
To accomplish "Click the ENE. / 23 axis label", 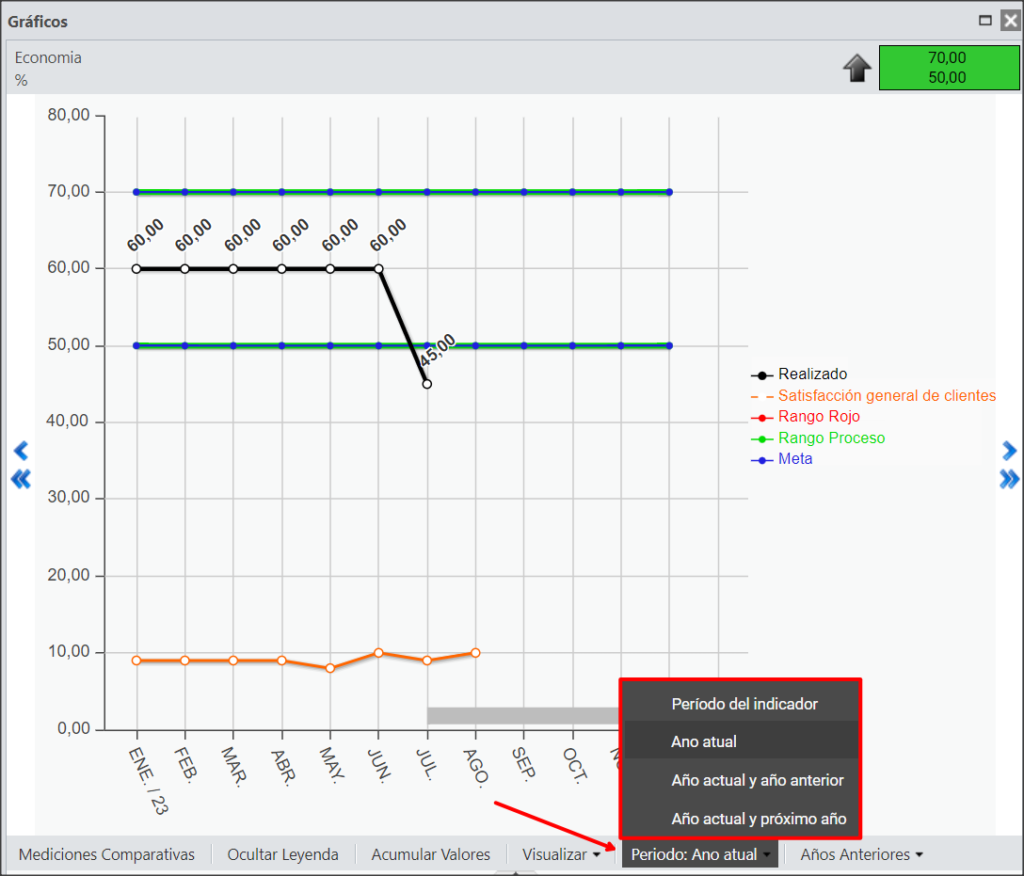I will (x=148, y=780).
